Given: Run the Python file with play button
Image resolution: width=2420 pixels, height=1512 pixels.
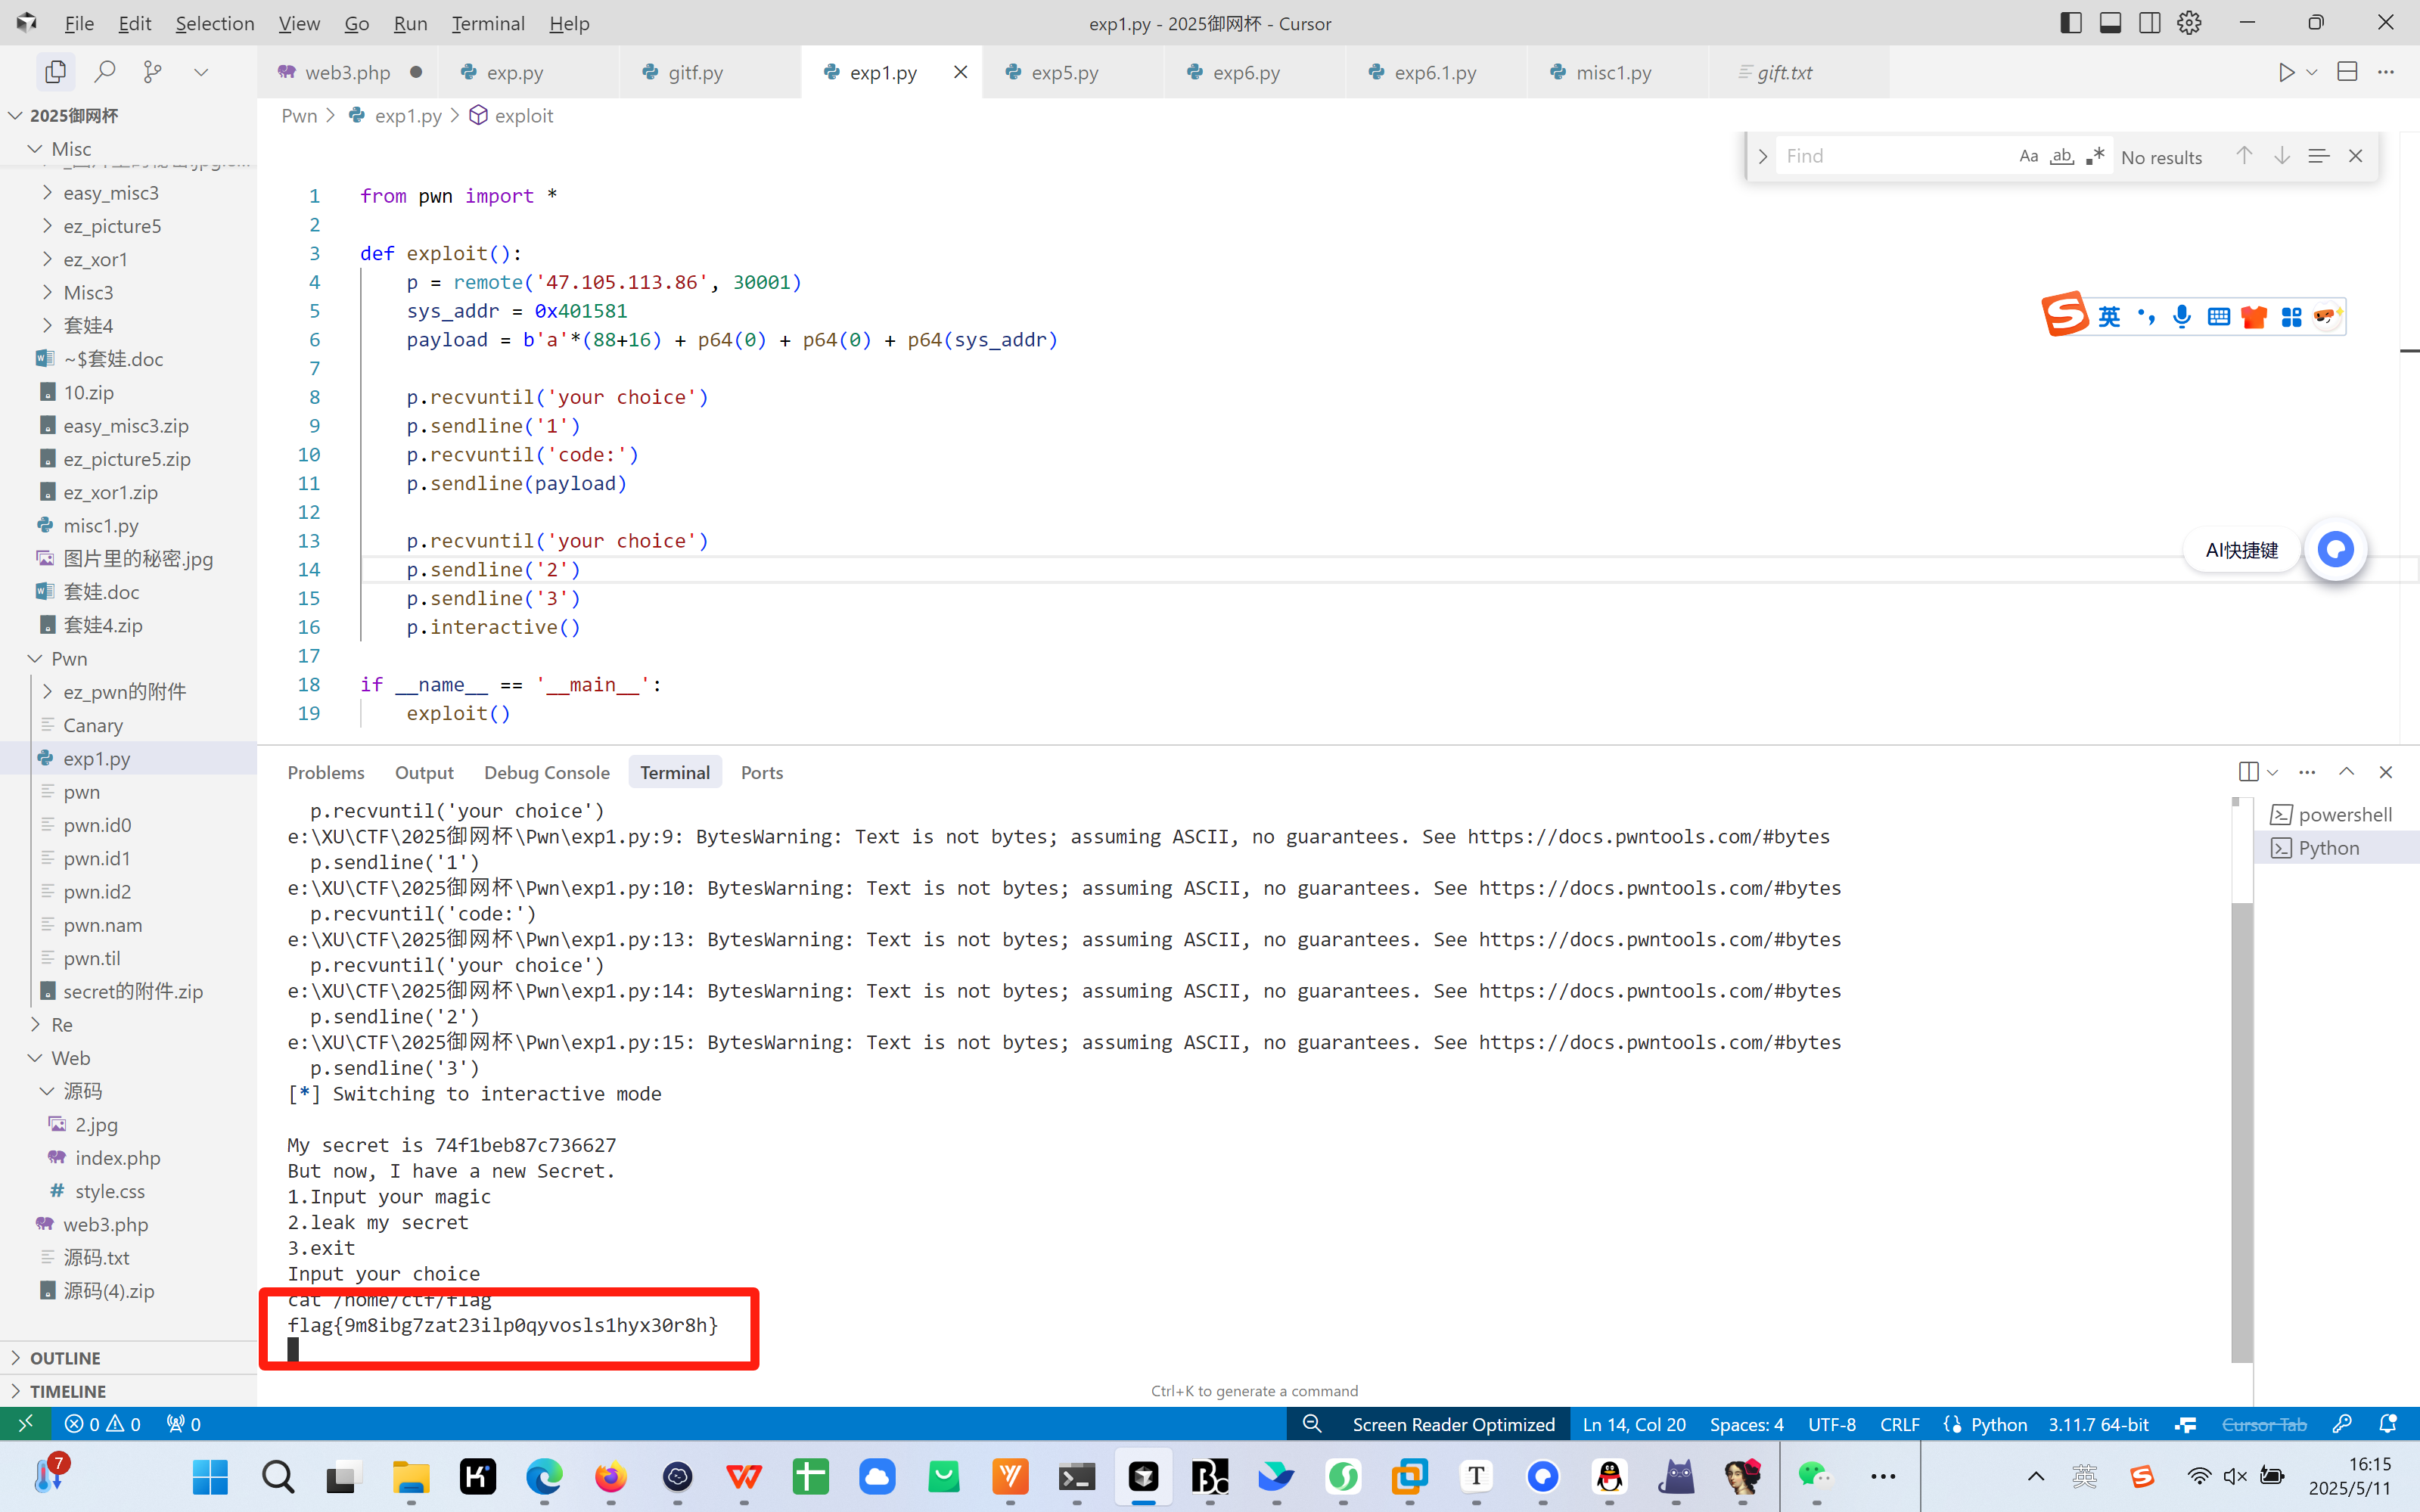Looking at the screenshot, I should [x=2286, y=72].
